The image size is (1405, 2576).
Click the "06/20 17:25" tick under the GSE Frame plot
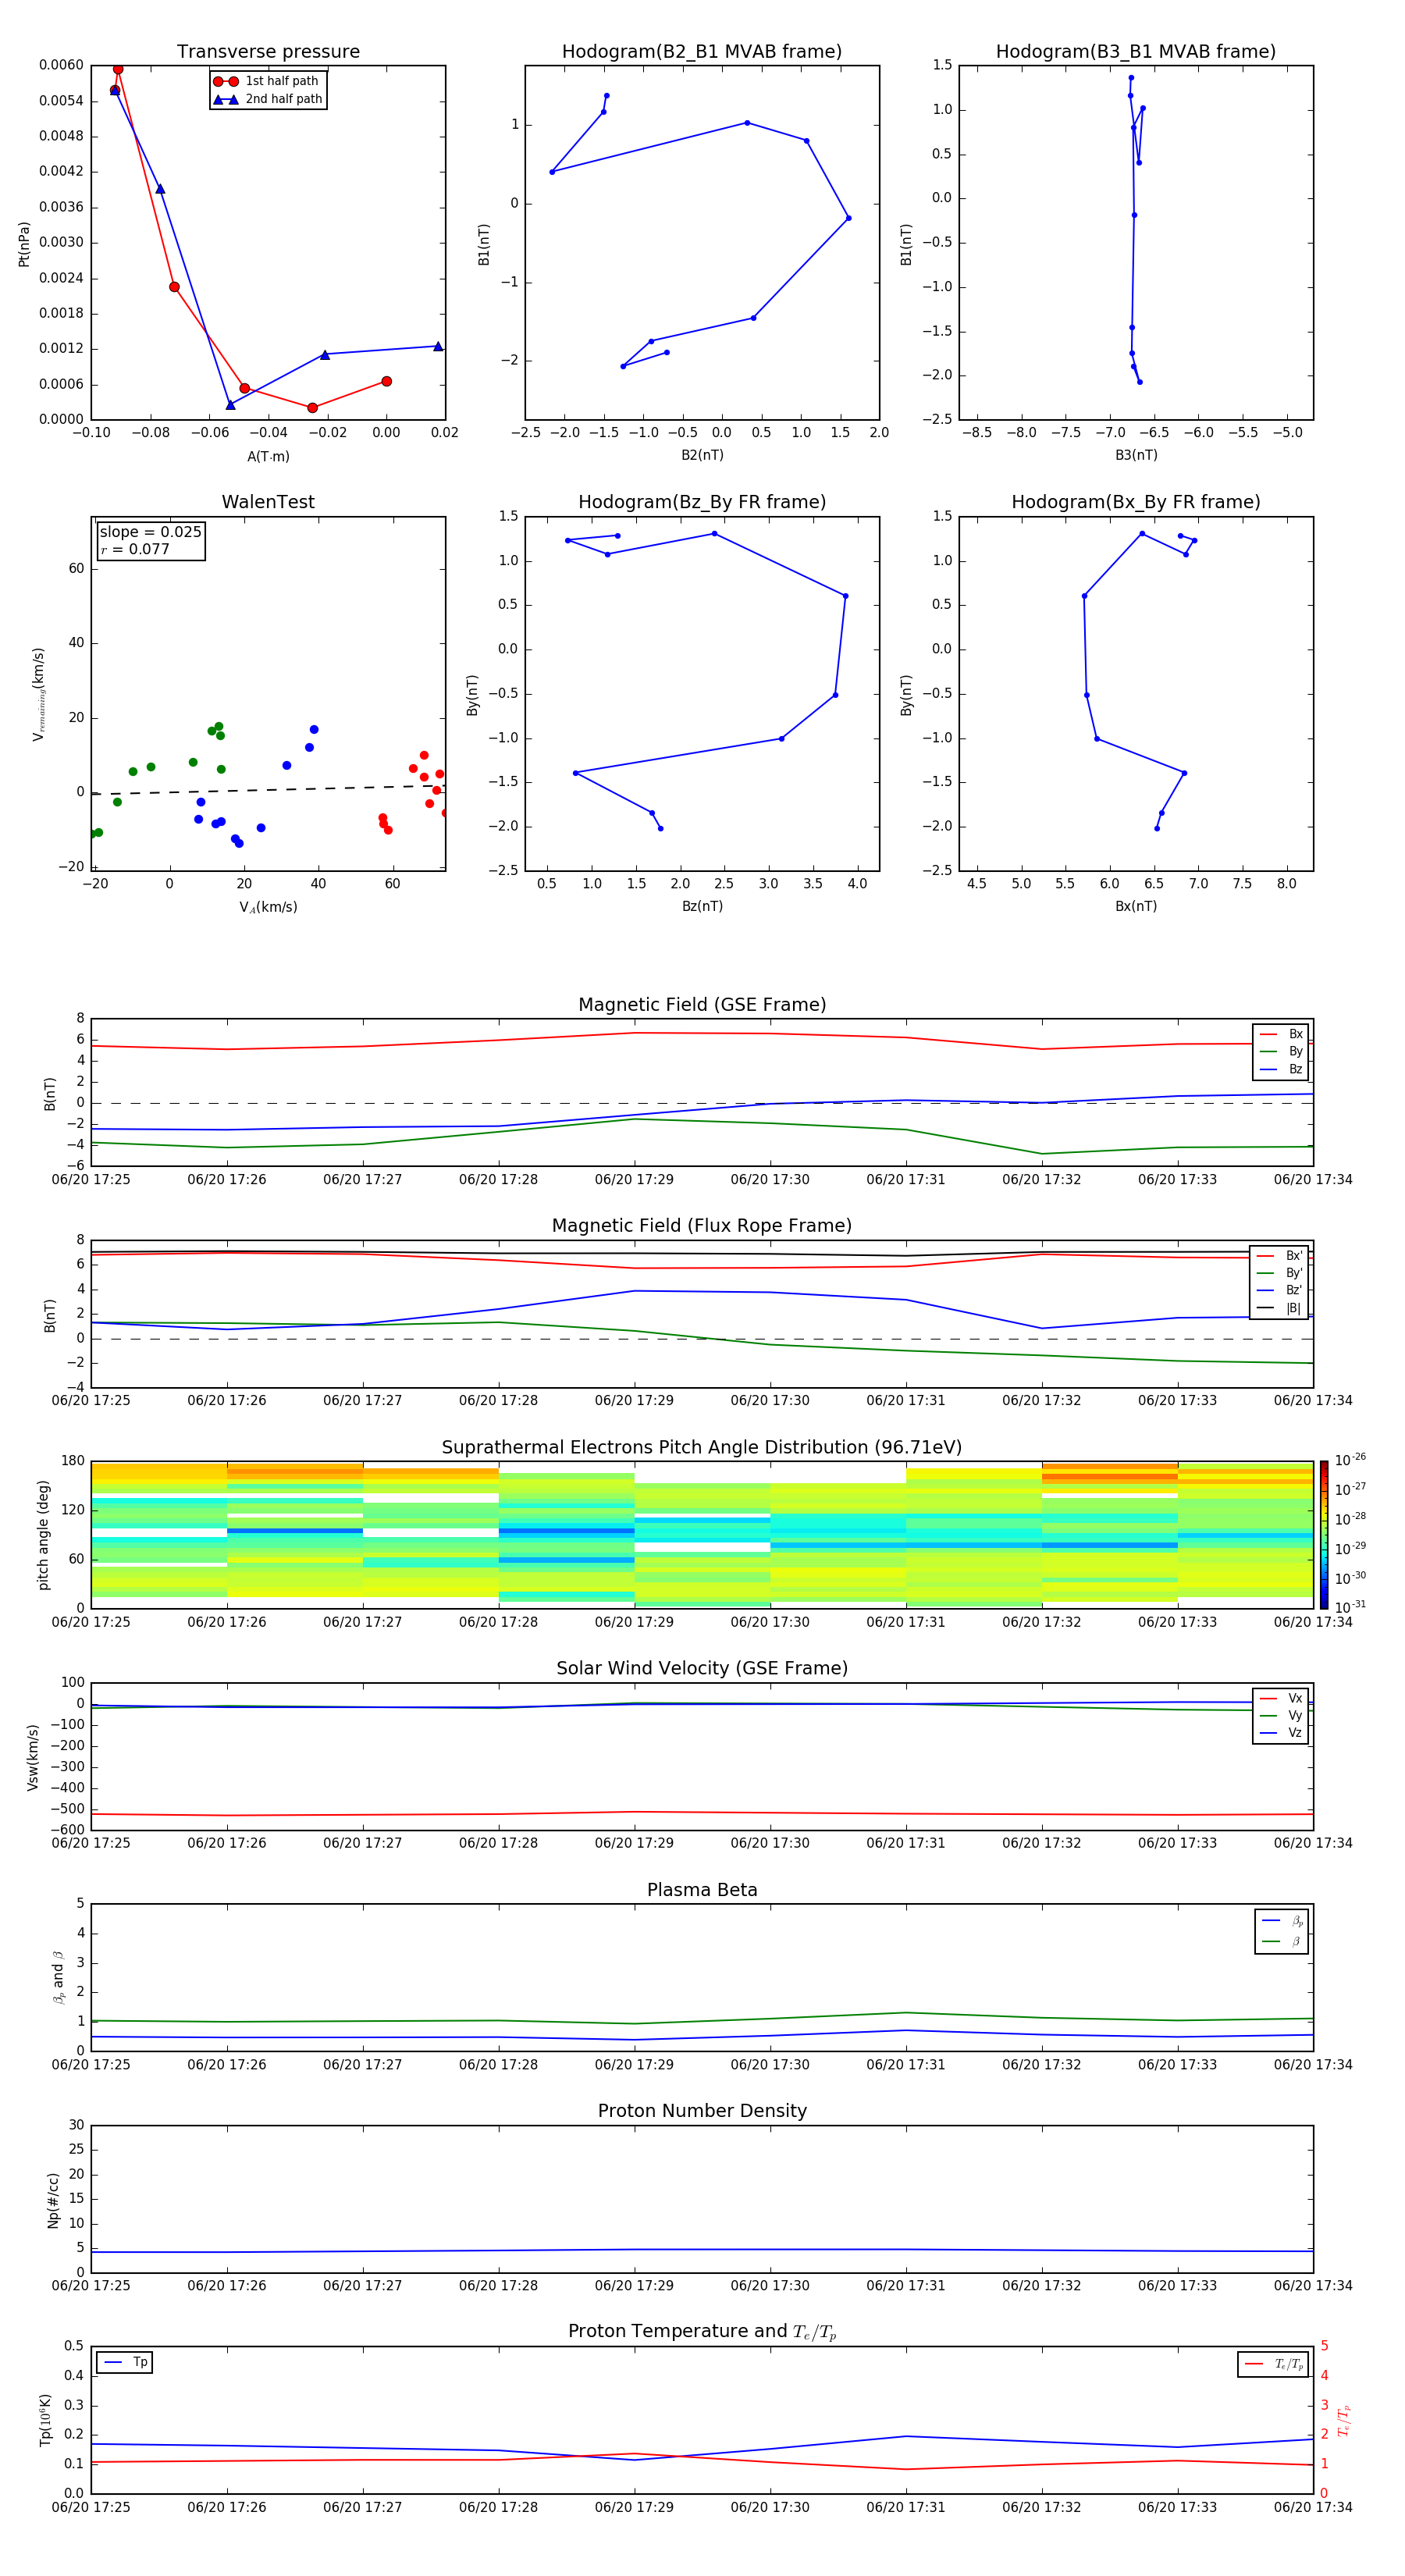91,1180
